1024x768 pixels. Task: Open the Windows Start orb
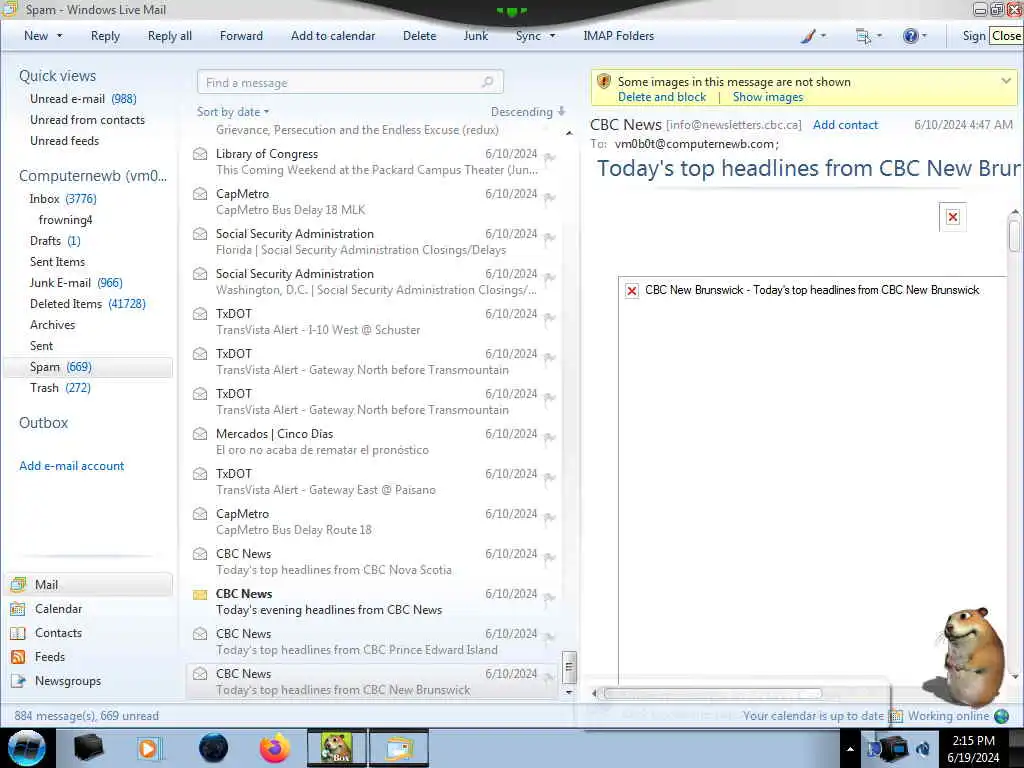pyautogui.click(x=27, y=748)
